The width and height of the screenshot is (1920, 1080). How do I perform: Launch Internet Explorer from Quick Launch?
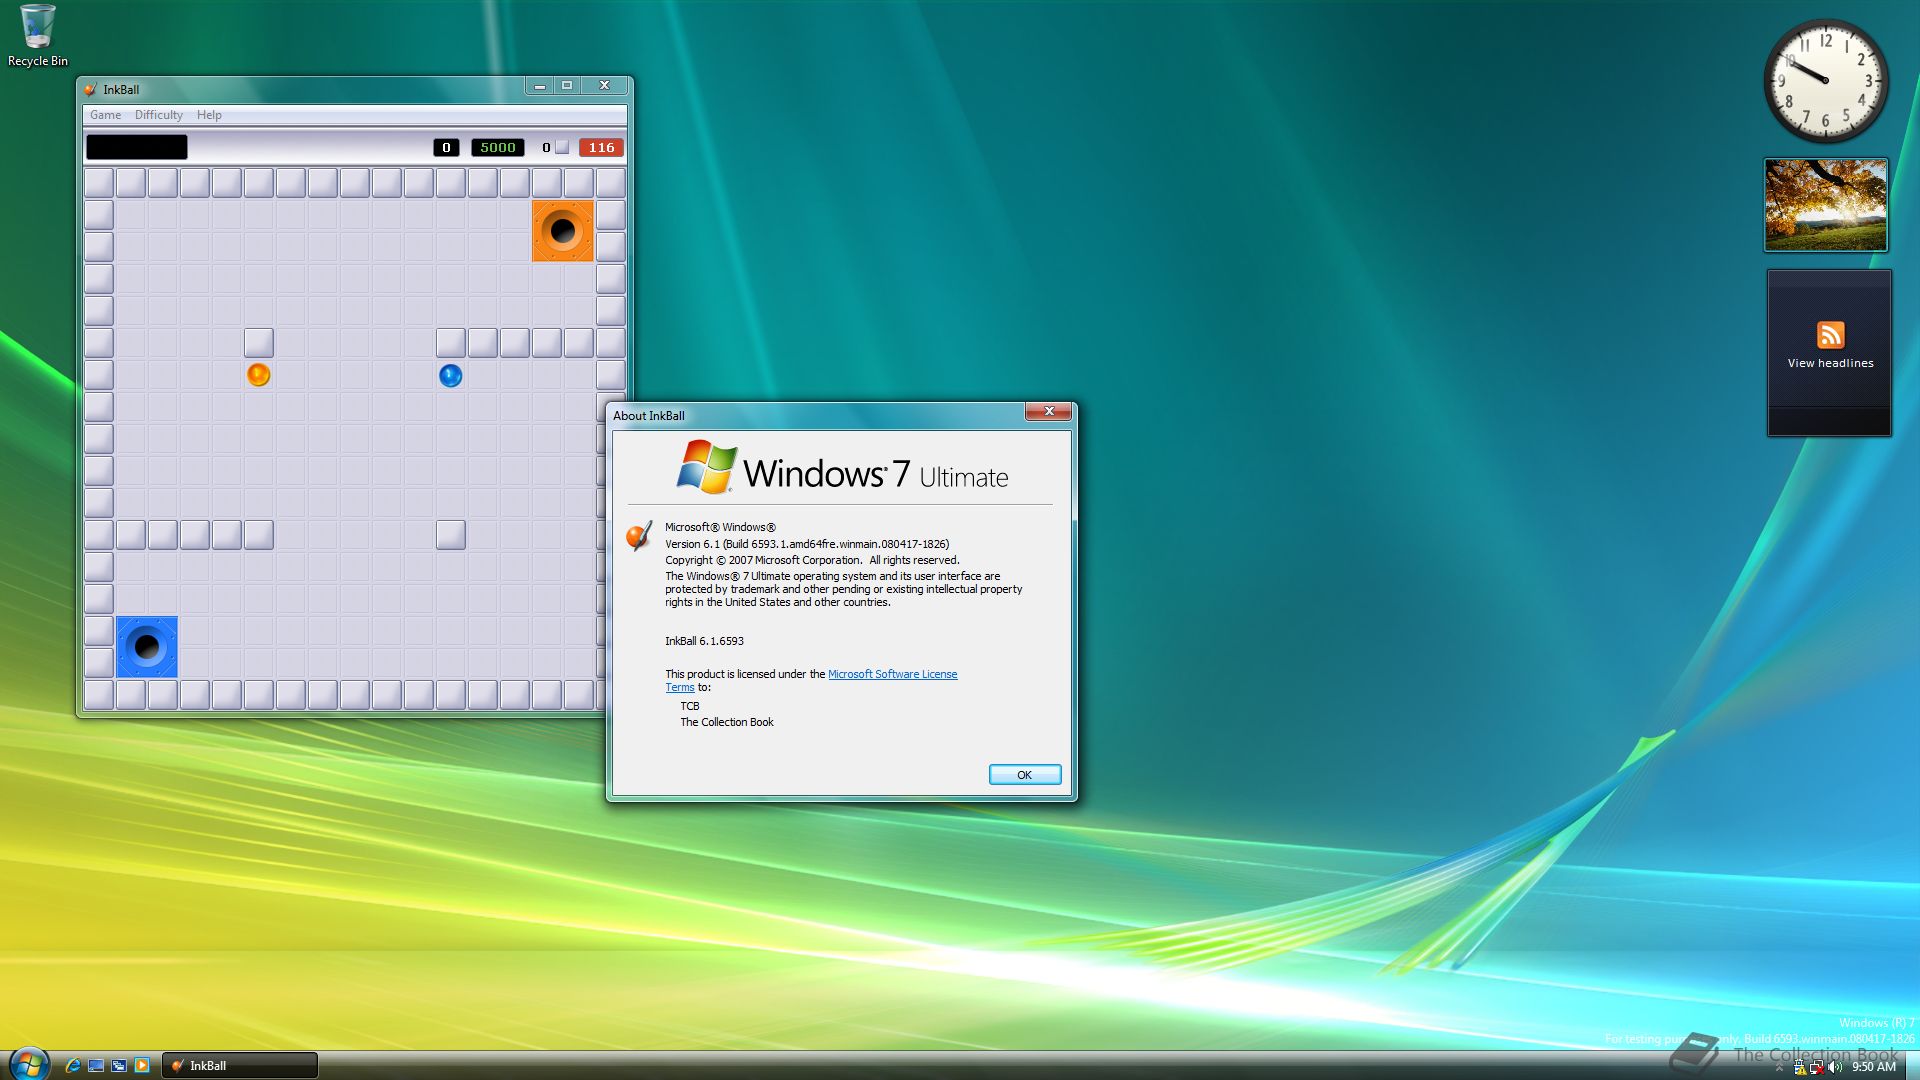coord(72,1065)
